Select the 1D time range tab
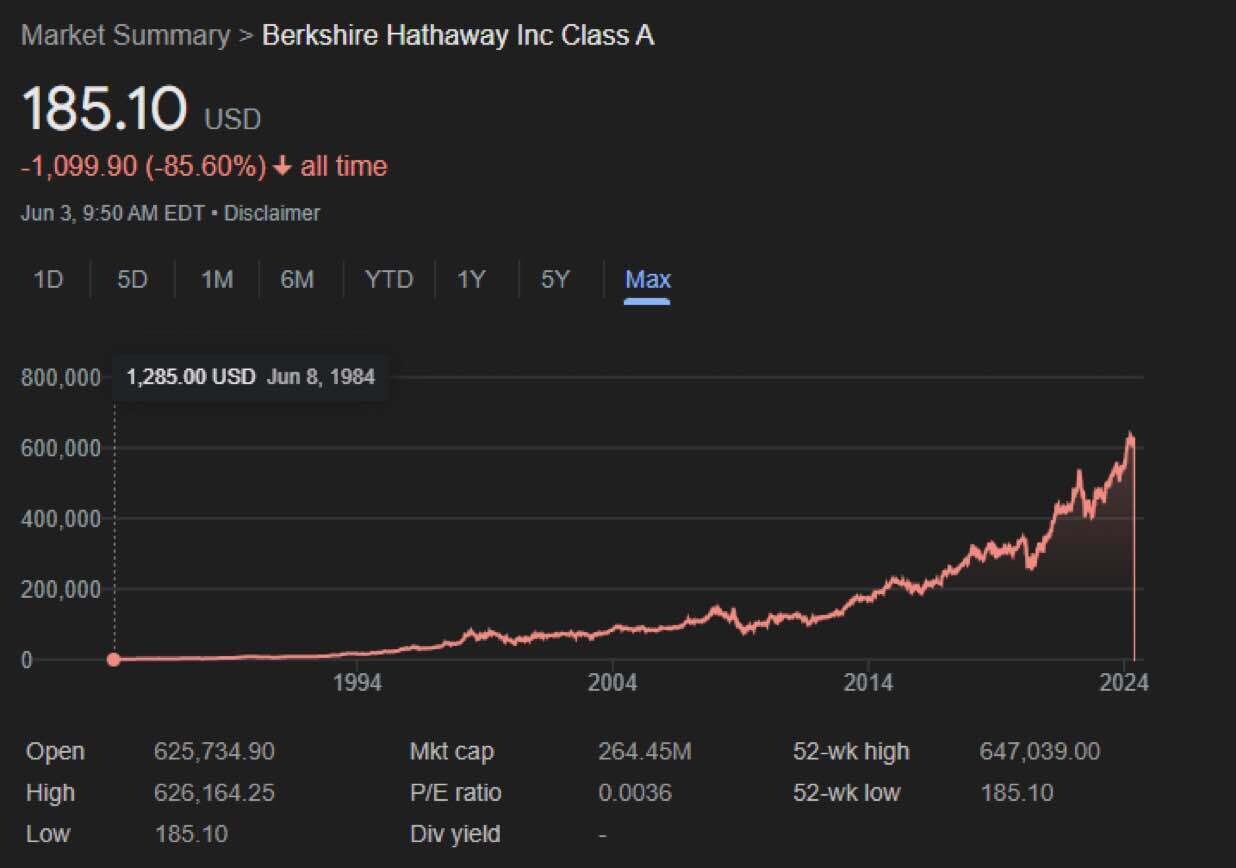The width and height of the screenshot is (1236, 868). tap(48, 280)
